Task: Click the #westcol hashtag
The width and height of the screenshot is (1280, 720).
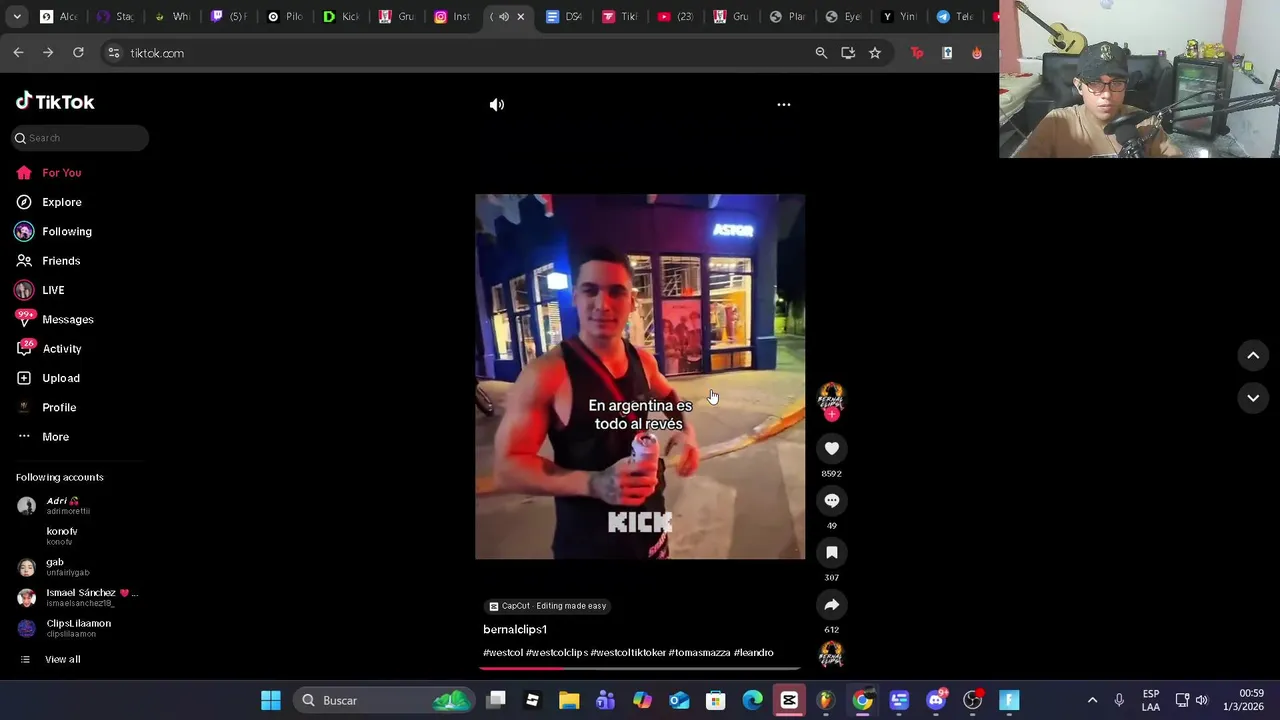Action: pos(503,653)
